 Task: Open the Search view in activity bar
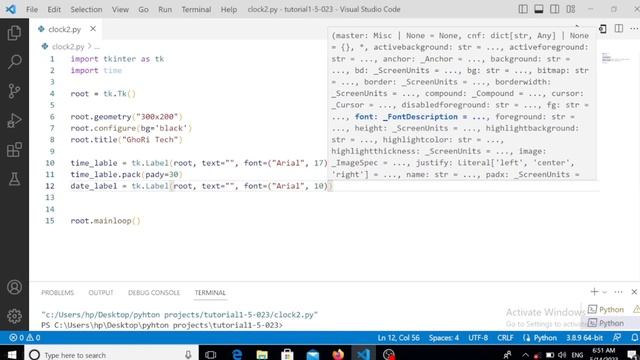pyautogui.click(x=14, y=62)
